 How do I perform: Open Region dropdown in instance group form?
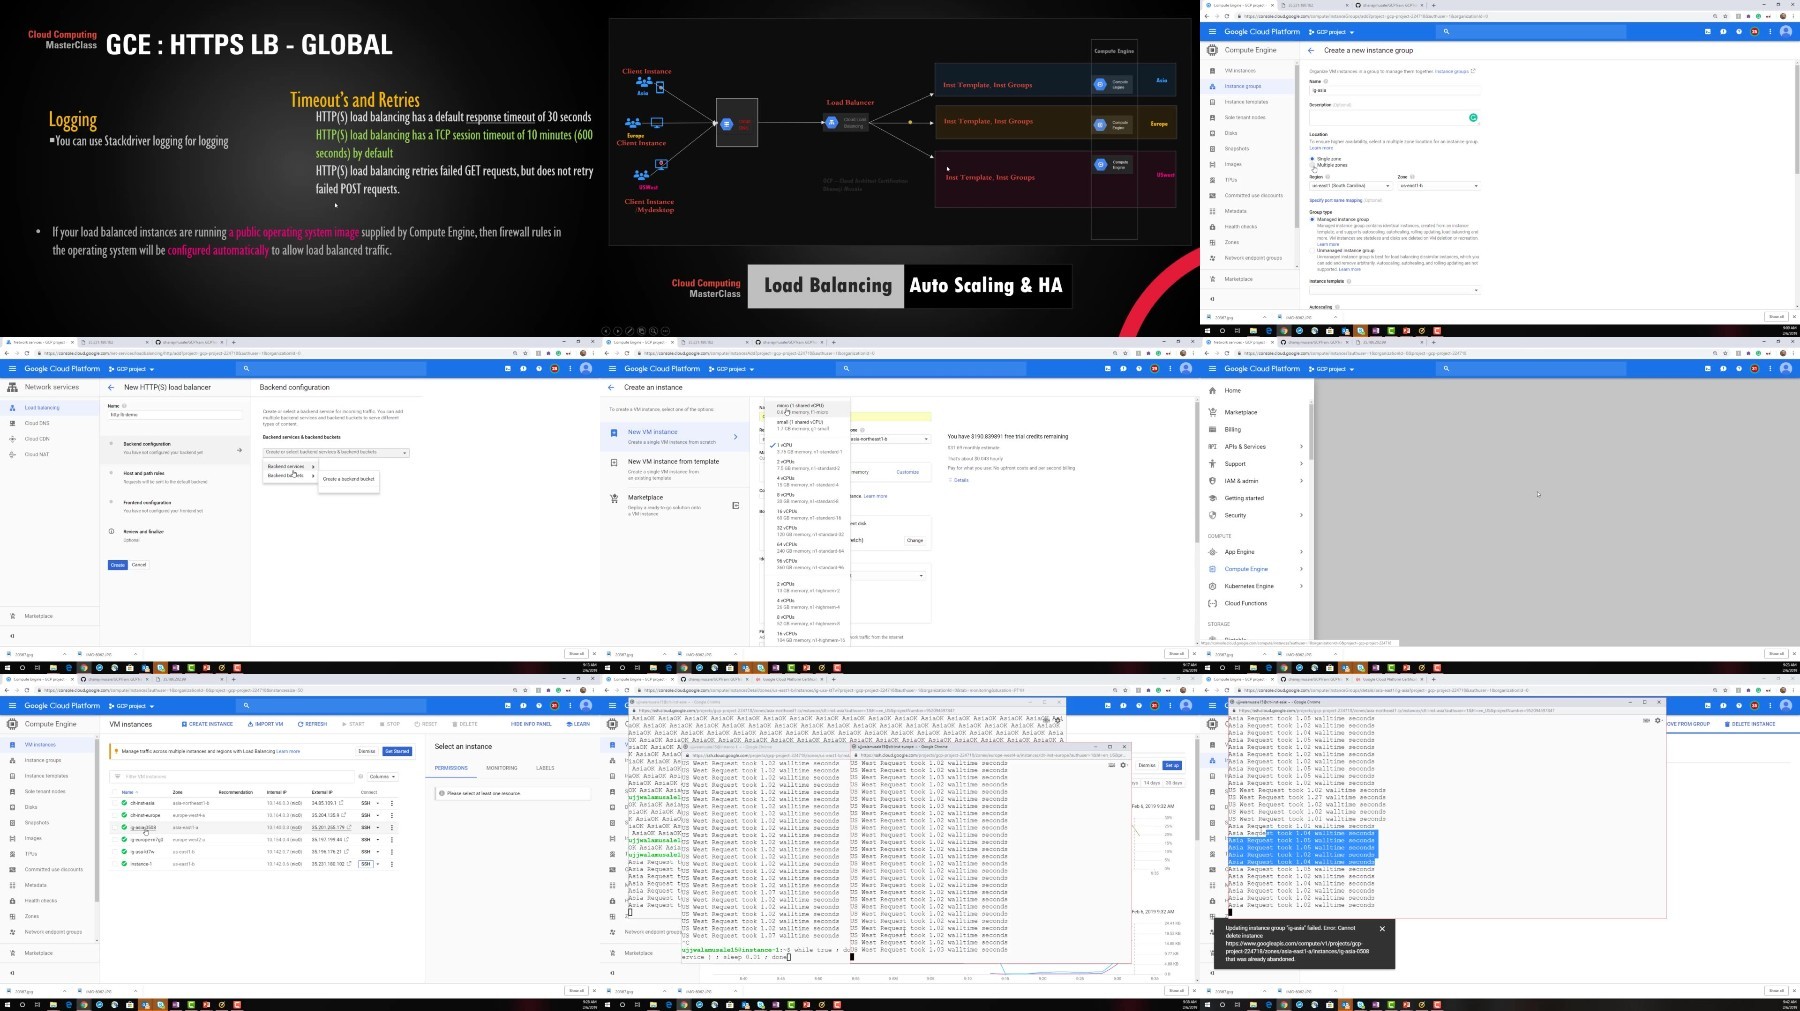pos(1350,185)
